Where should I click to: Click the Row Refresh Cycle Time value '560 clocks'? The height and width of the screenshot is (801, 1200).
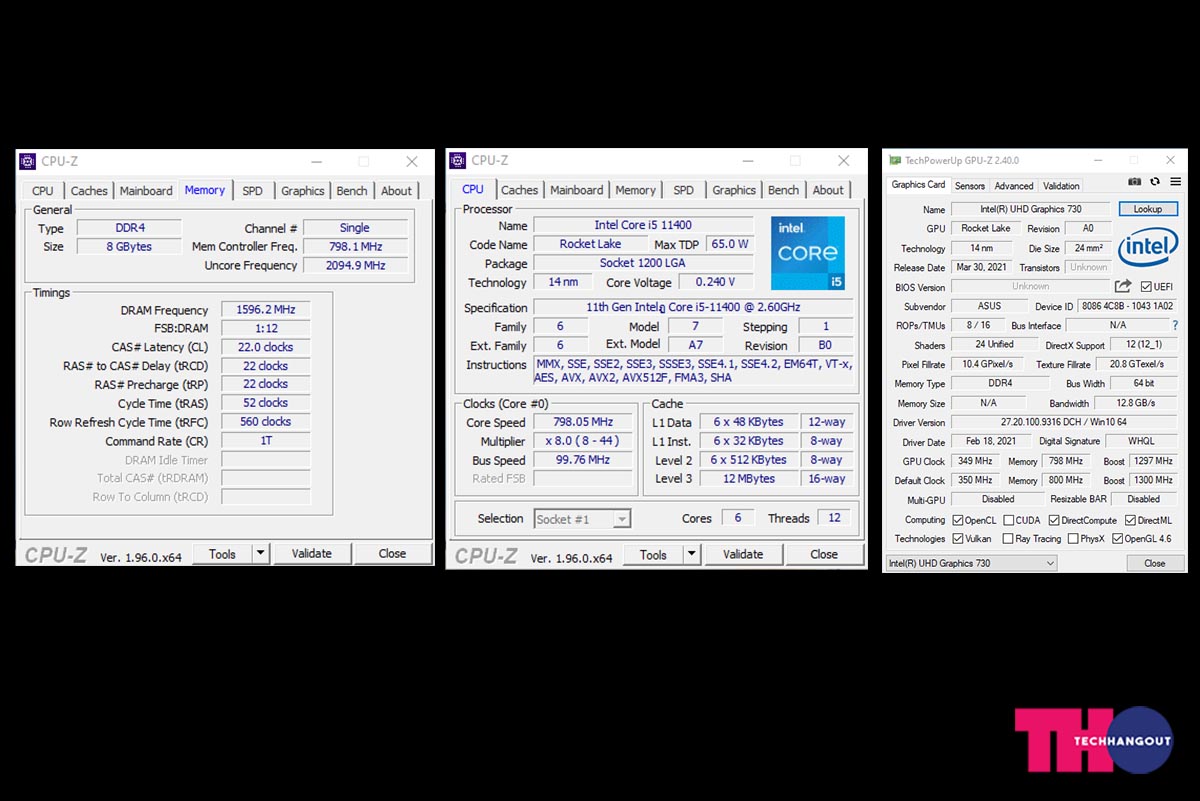pyautogui.click(x=266, y=422)
